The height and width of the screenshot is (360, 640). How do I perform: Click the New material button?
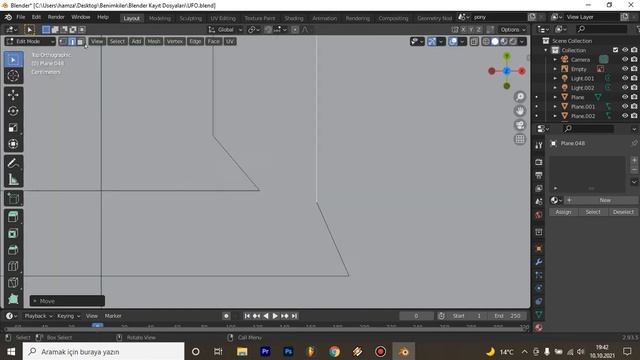pyautogui.click(x=605, y=200)
